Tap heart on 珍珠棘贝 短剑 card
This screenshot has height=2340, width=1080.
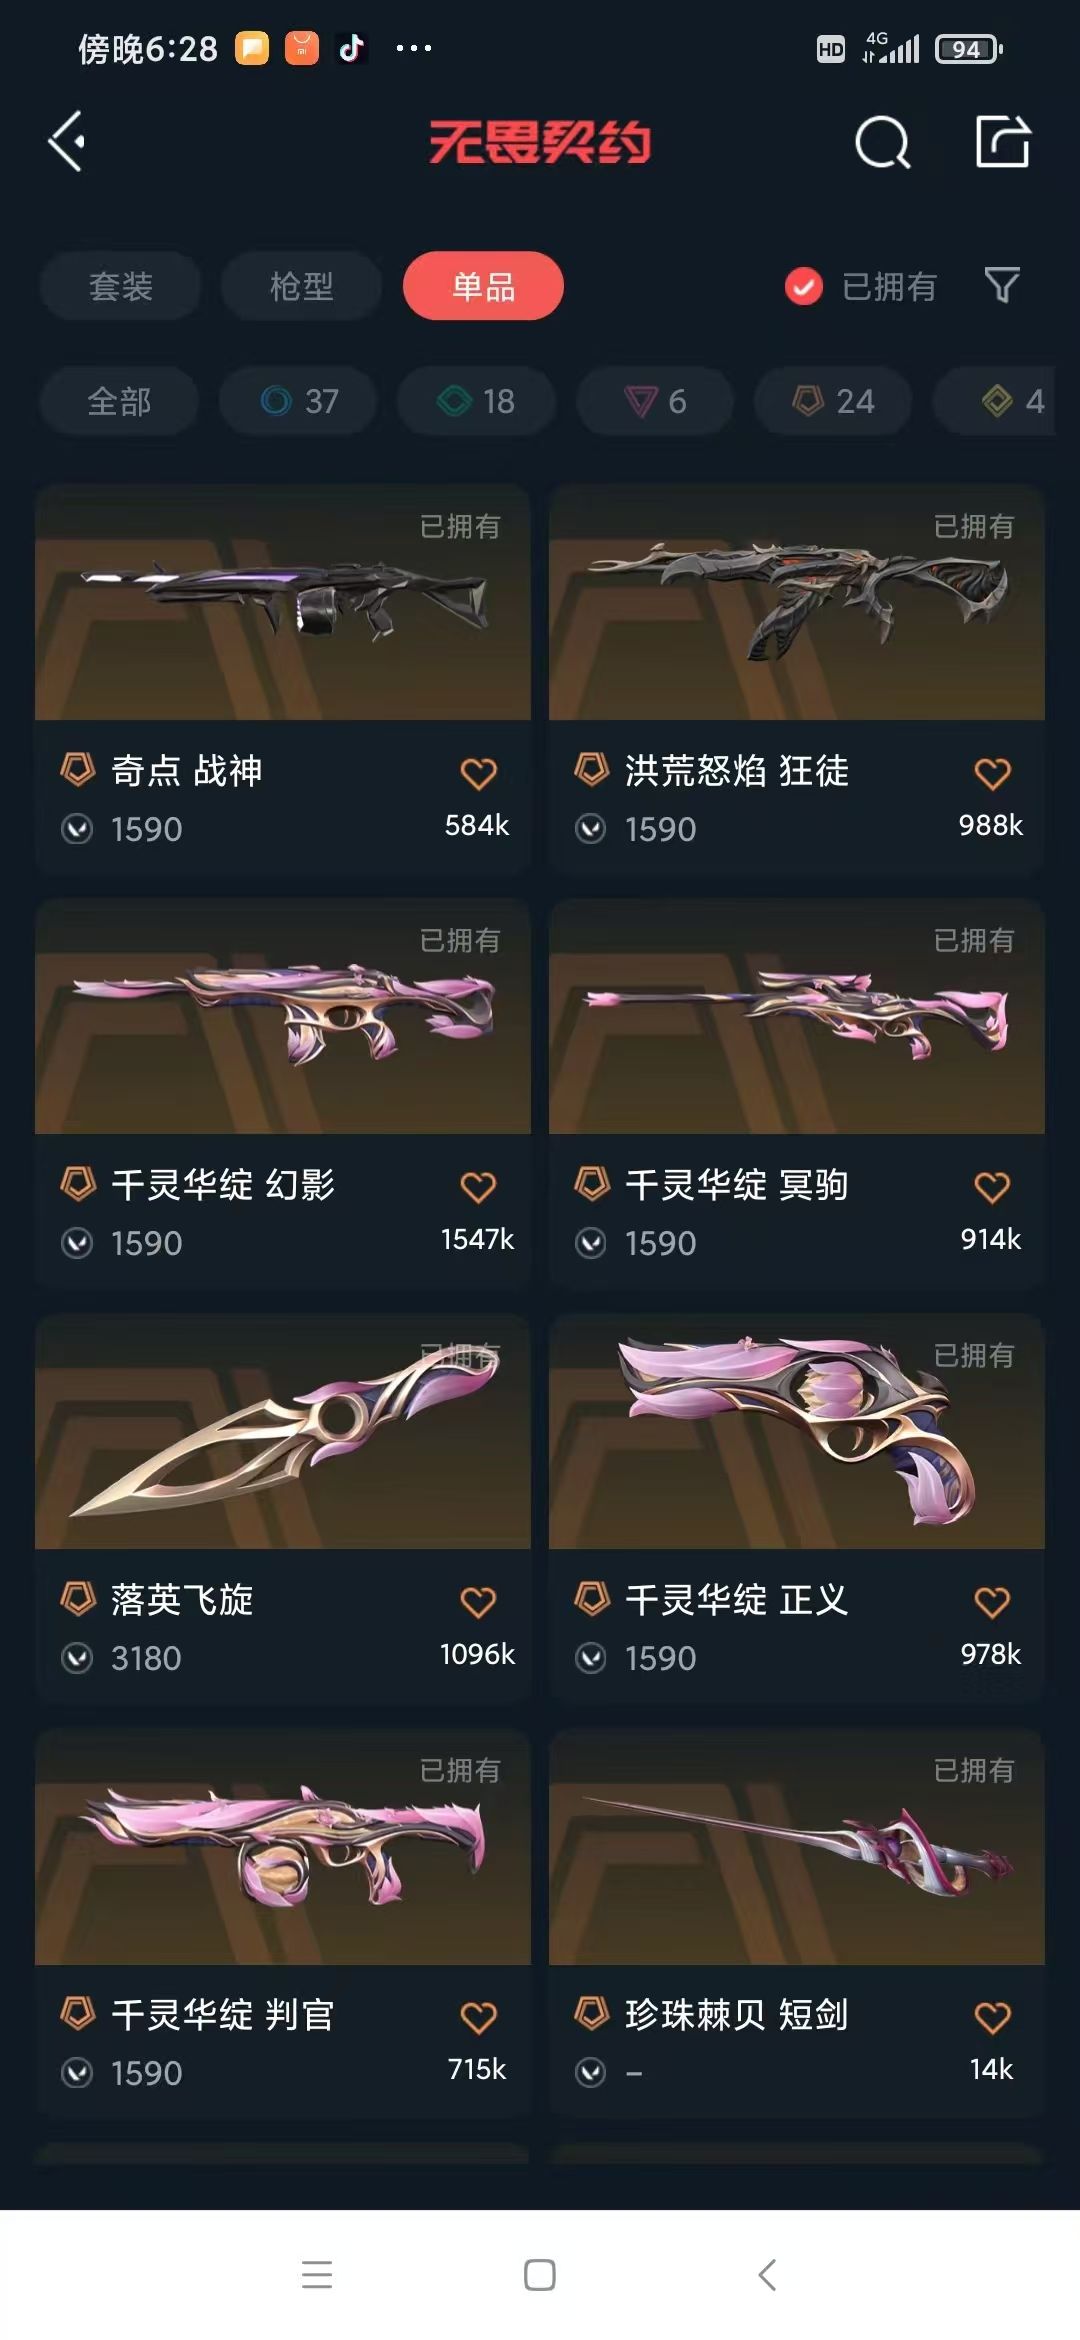click(992, 2017)
